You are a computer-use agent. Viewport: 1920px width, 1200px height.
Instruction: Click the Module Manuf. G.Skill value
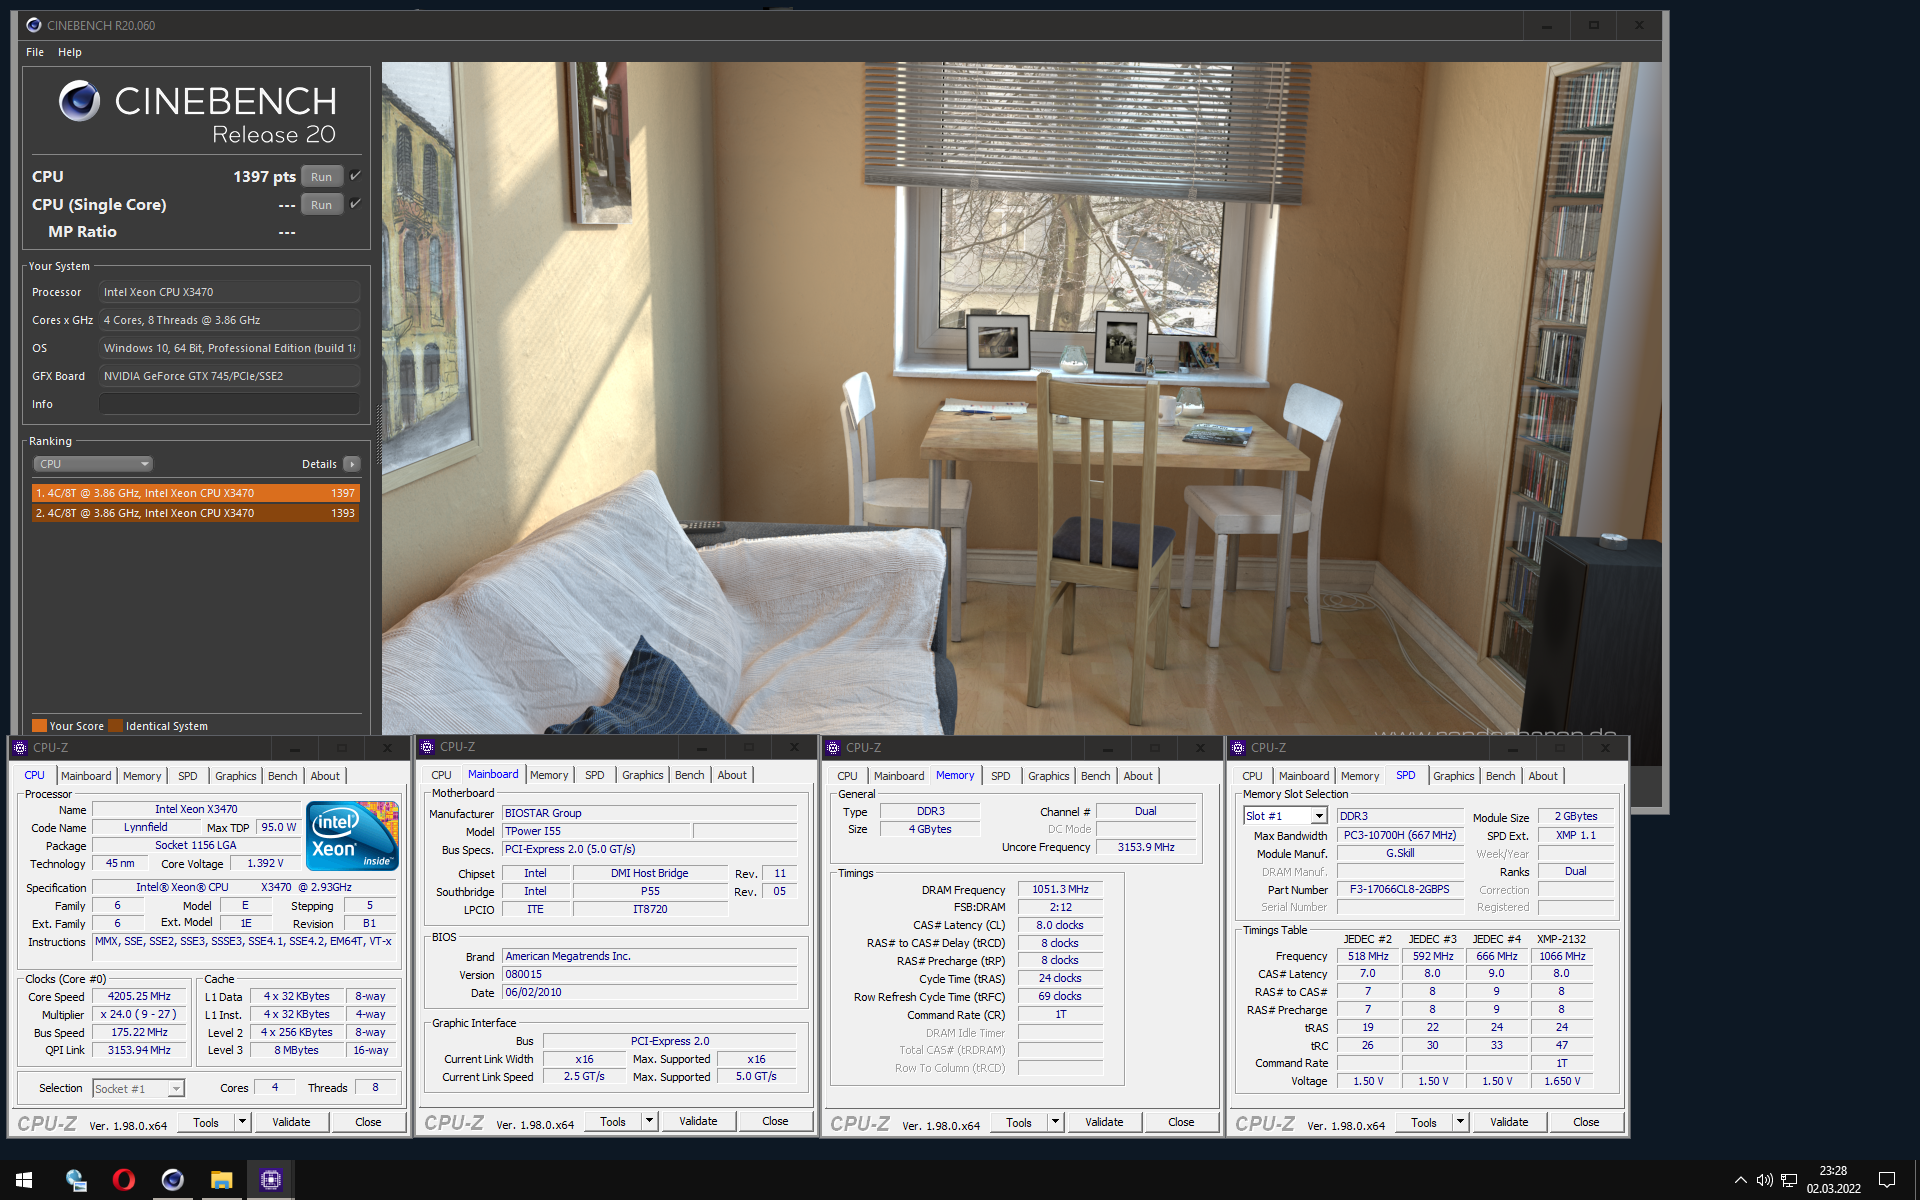click(1399, 853)
